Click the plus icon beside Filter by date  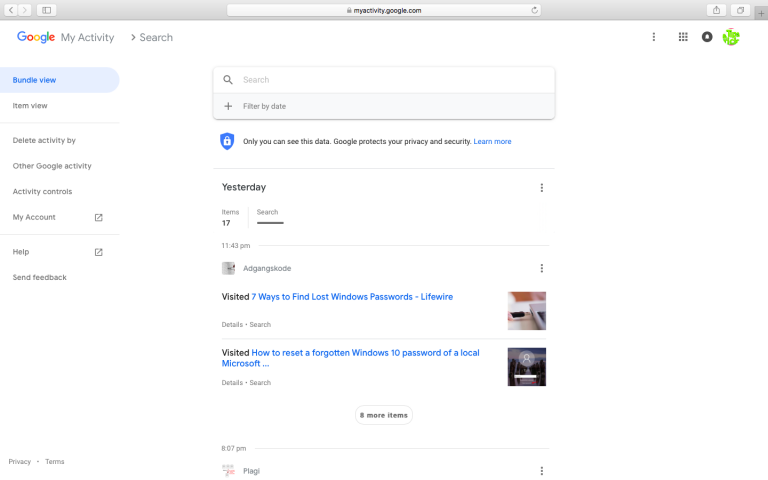[x=228, y=106]
